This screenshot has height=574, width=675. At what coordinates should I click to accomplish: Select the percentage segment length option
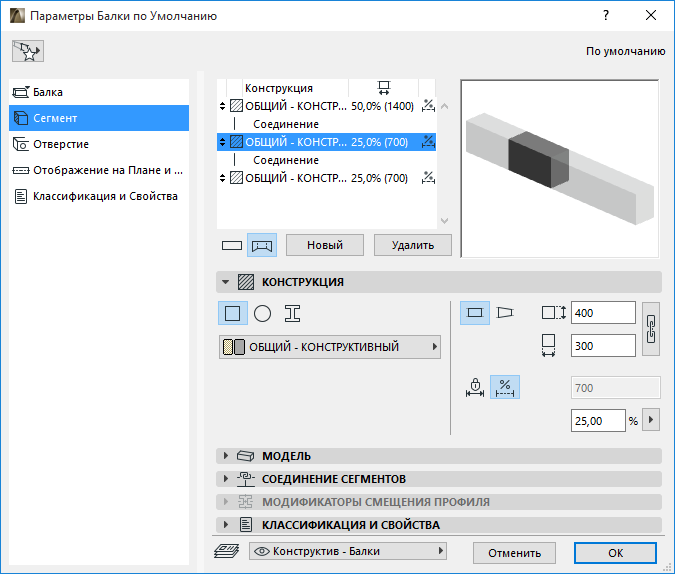point(505,387)
